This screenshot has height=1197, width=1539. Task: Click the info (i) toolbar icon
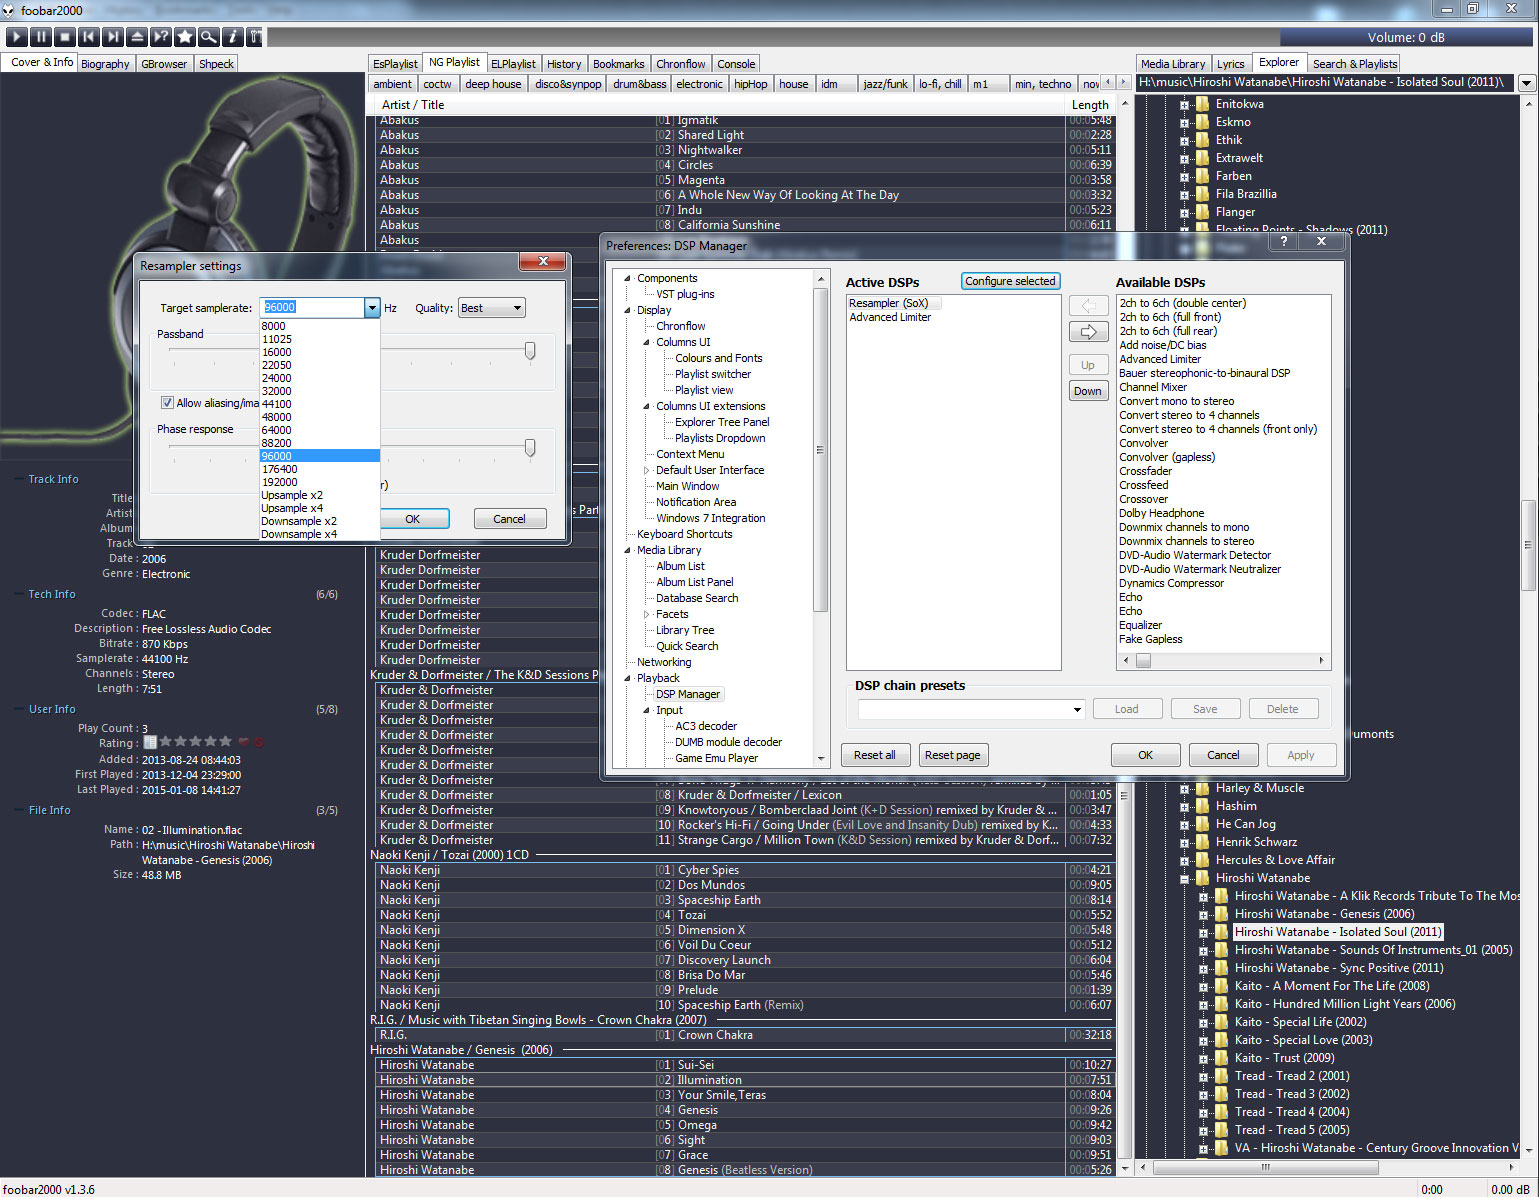(233, 37)
